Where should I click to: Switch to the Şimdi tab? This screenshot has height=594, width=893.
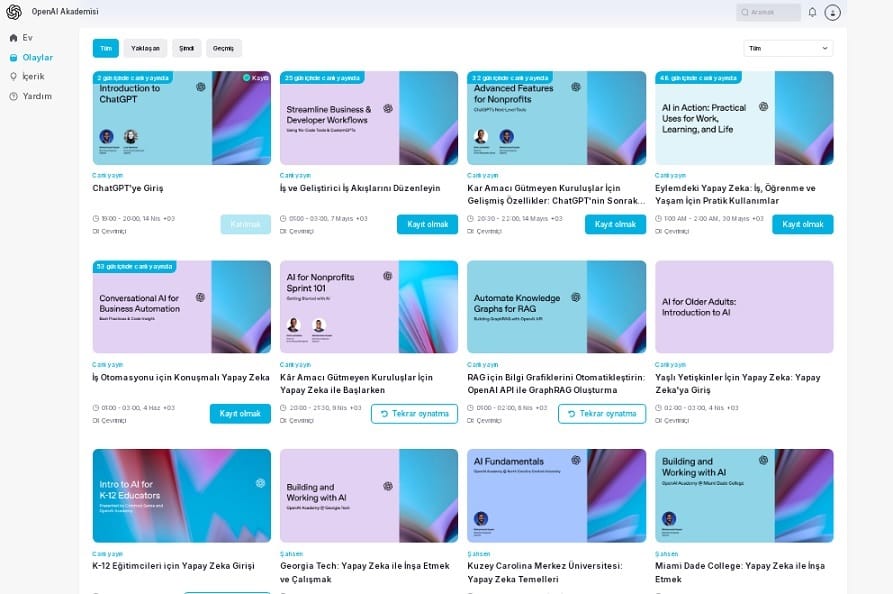(x=187, y=48)
